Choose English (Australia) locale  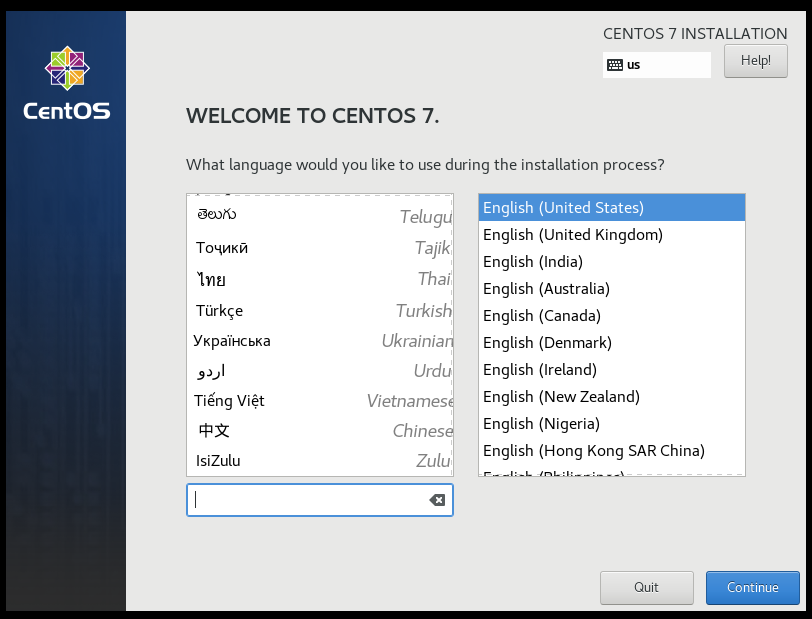click(x=612, y=289)
